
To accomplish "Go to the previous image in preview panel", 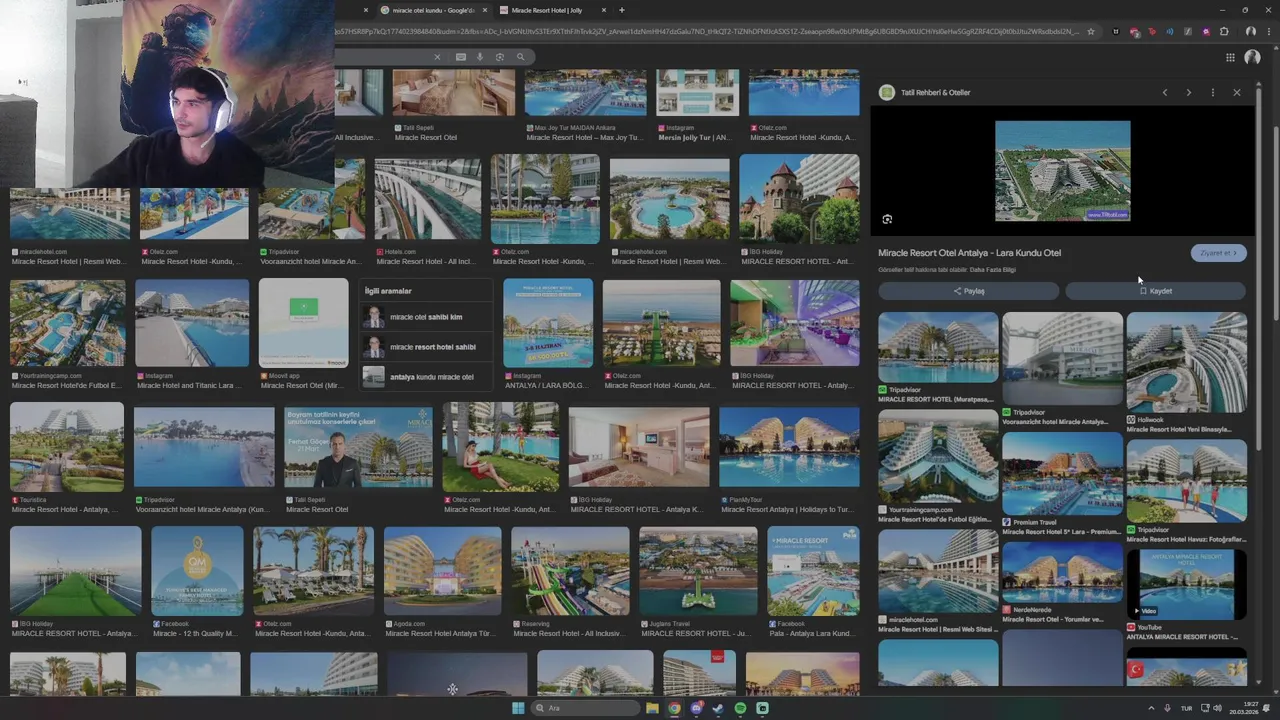I will click(1164, 92).
